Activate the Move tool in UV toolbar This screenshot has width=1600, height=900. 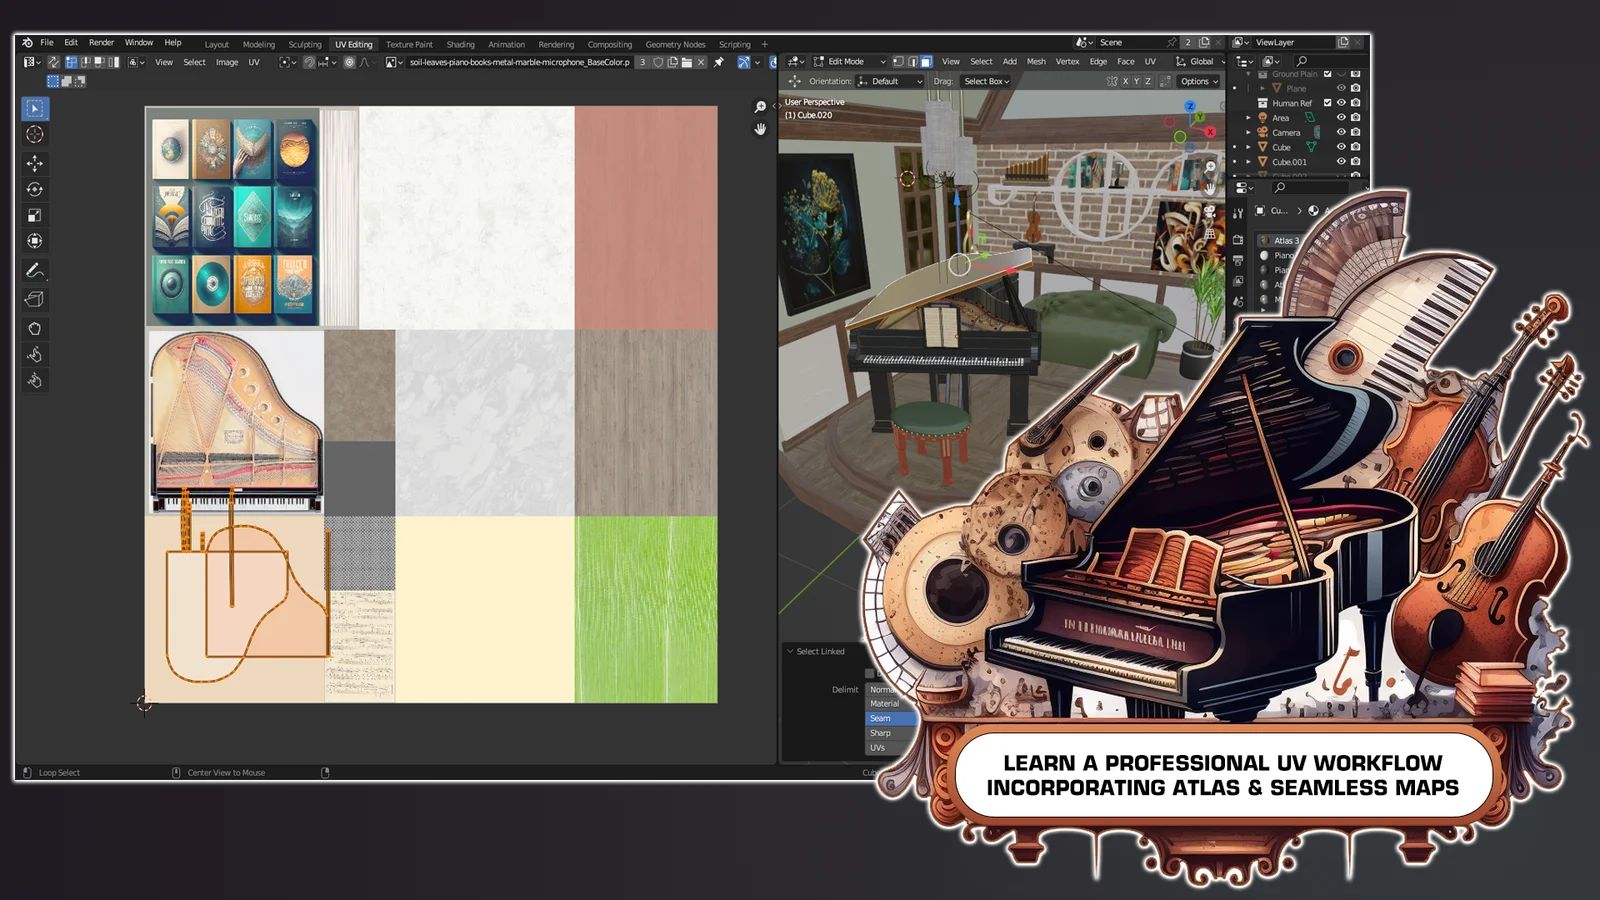click(x=35, y=163)
